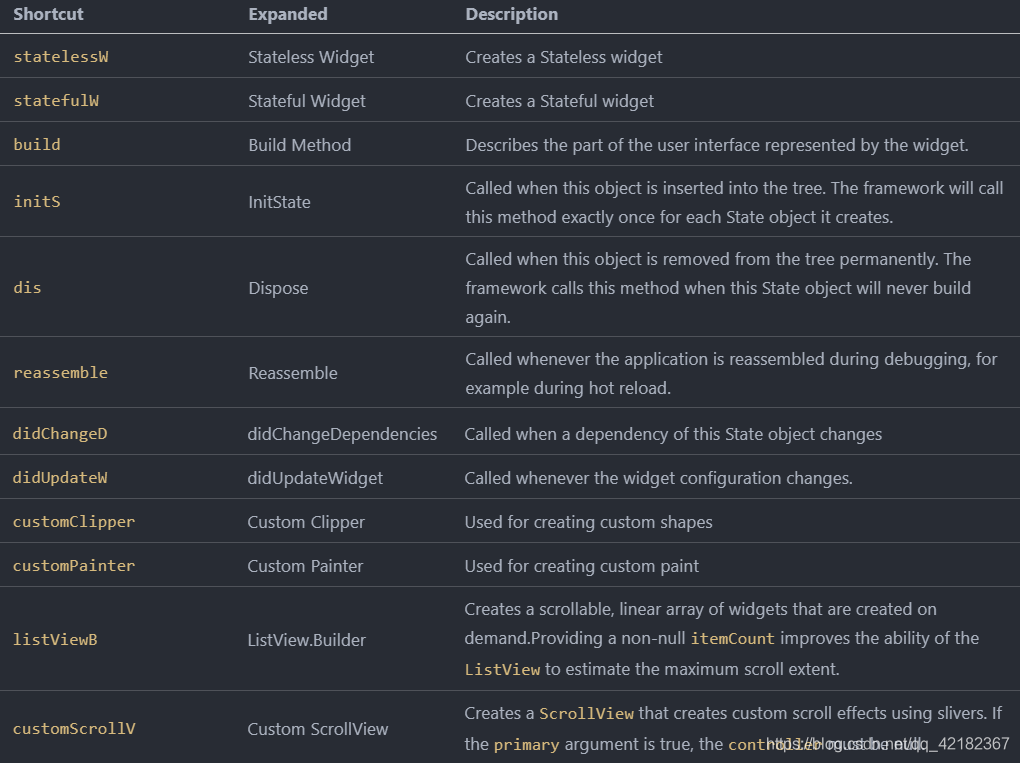Screen dimensions: 1020x763
Task: Click the inline ScrollView code term
Action: (x=586, y=714)
